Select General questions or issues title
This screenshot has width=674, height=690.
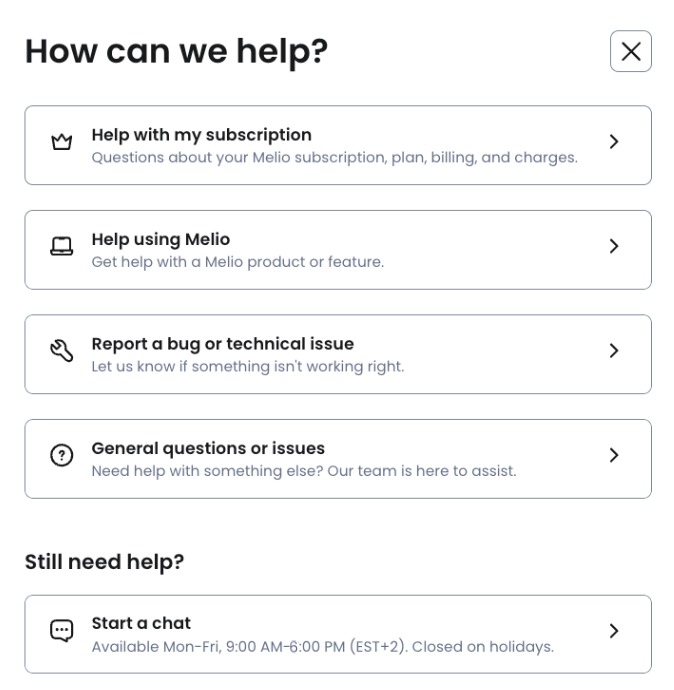tap(208, 448)
